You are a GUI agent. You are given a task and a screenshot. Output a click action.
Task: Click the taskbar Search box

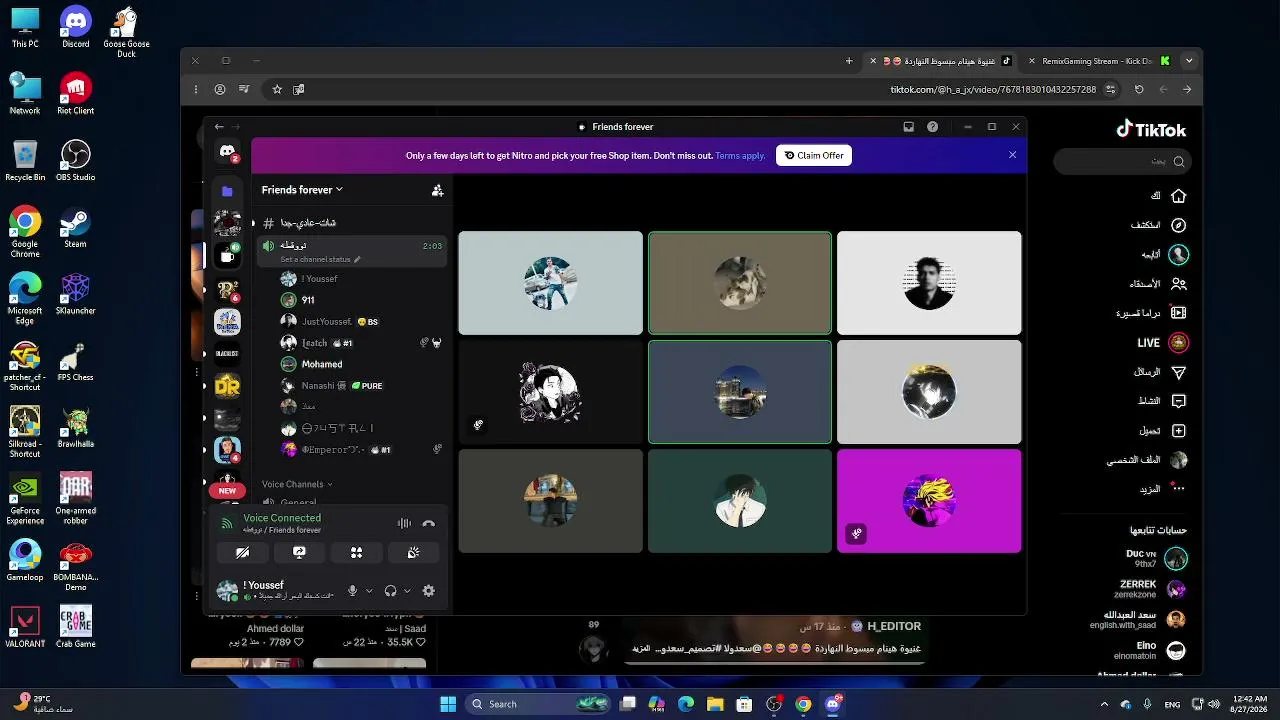click(x=540, y=704)
